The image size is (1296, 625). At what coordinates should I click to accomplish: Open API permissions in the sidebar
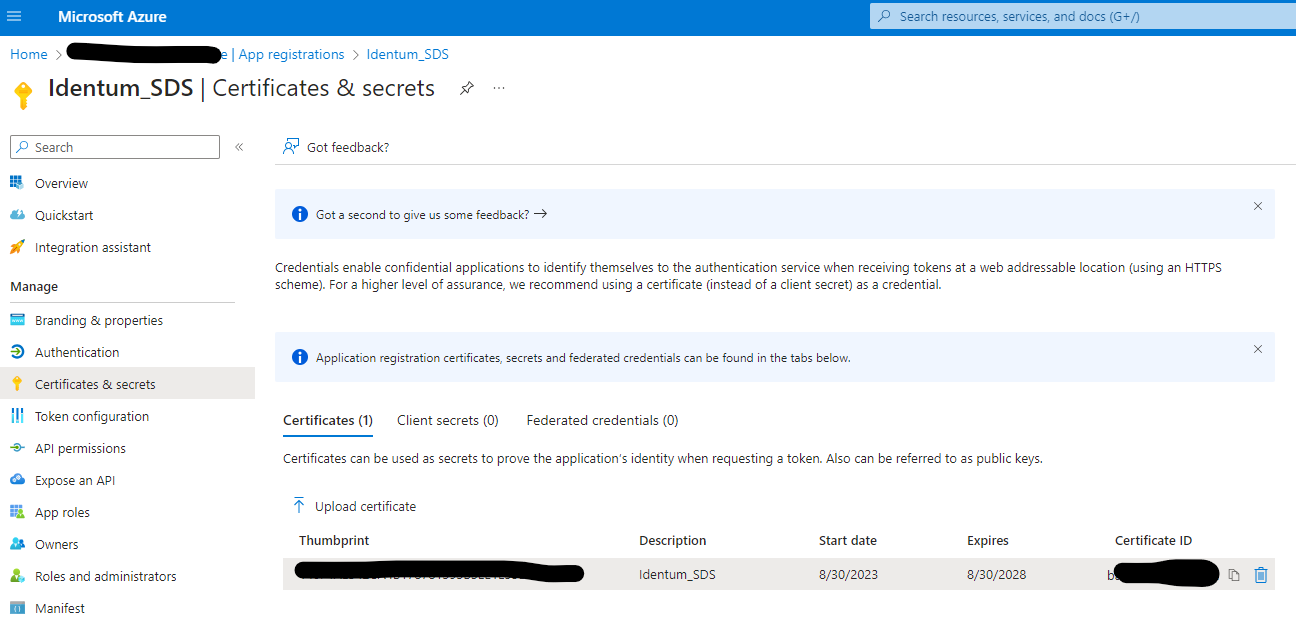[80, 448]
